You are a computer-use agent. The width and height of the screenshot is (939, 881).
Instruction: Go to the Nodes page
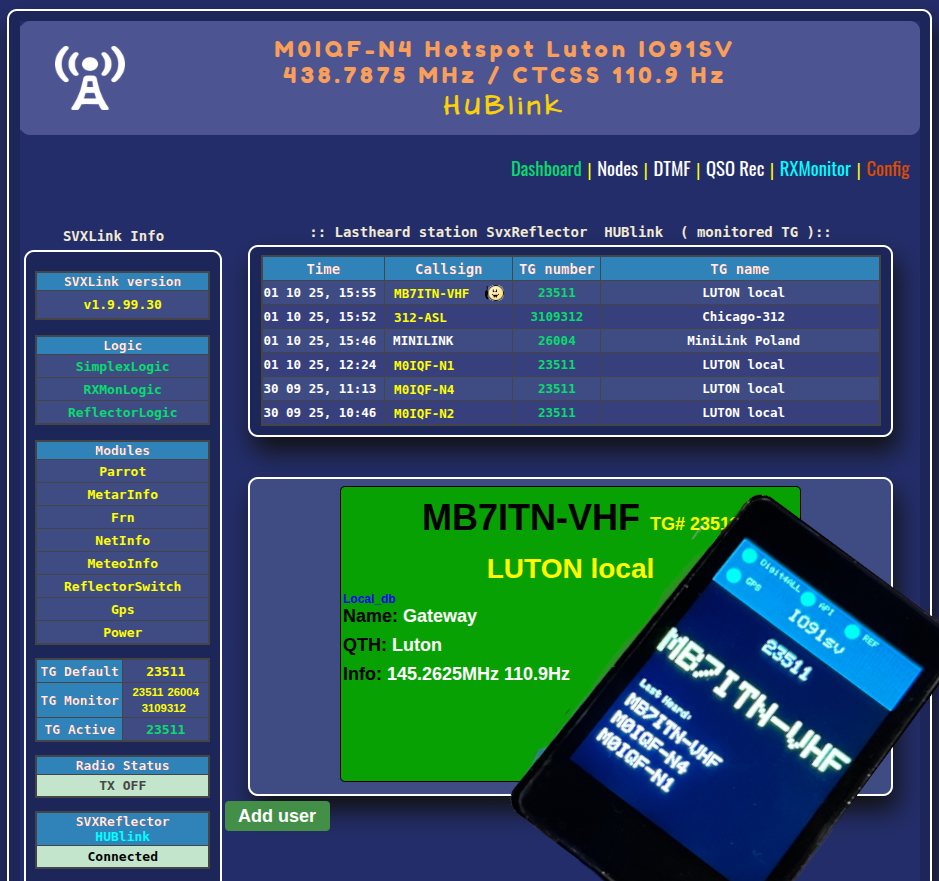(x=617, y=169)
